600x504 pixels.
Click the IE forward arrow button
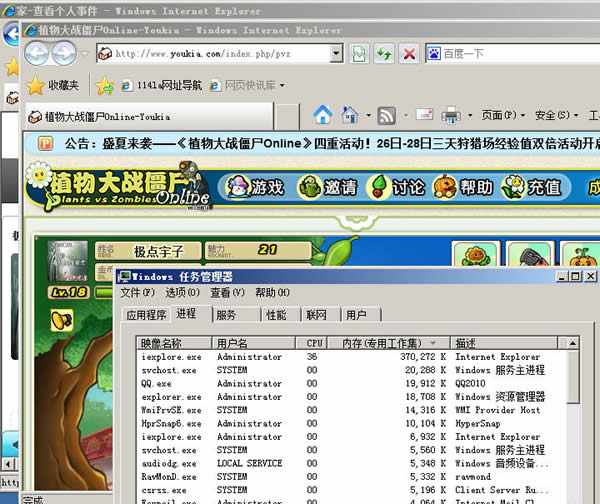[64, 54]
